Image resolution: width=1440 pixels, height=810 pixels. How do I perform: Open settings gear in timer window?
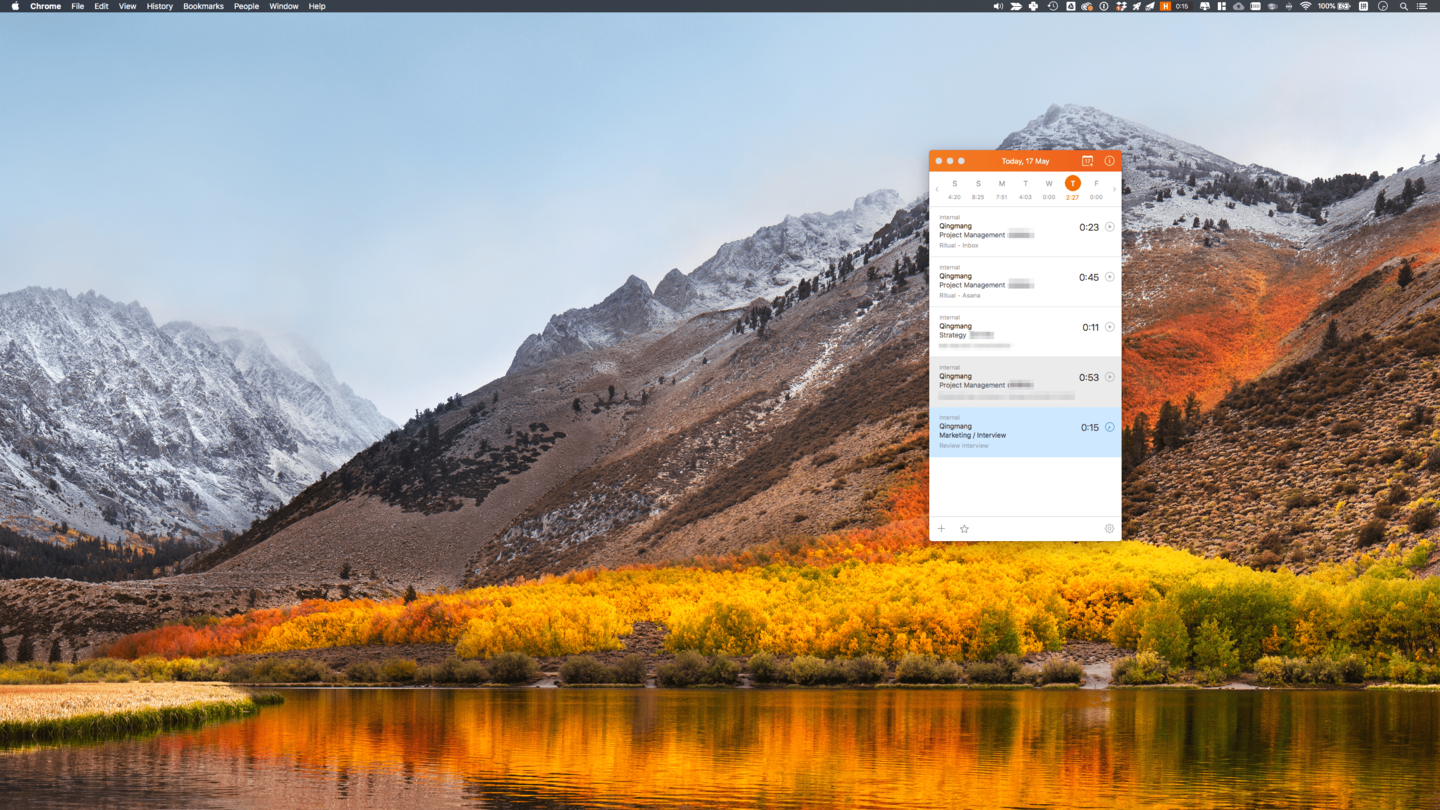tap(1109, 529)
